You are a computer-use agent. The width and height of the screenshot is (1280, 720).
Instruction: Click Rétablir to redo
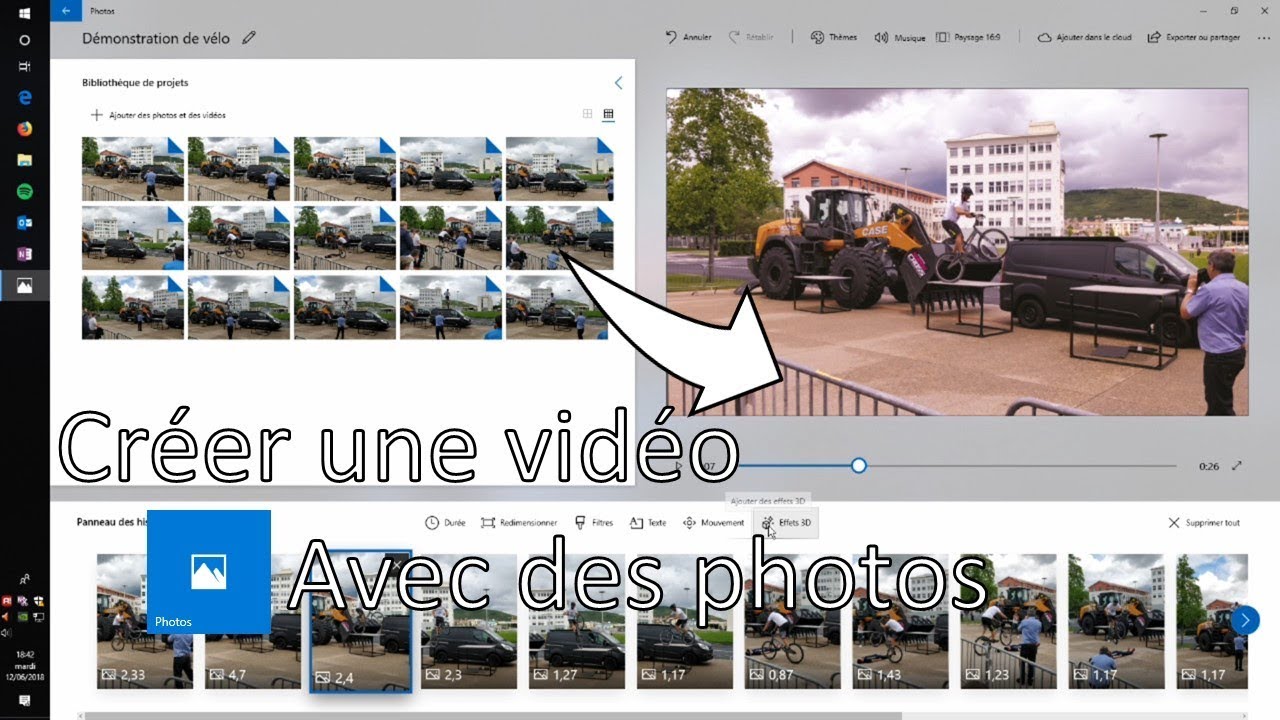point(751,37)
